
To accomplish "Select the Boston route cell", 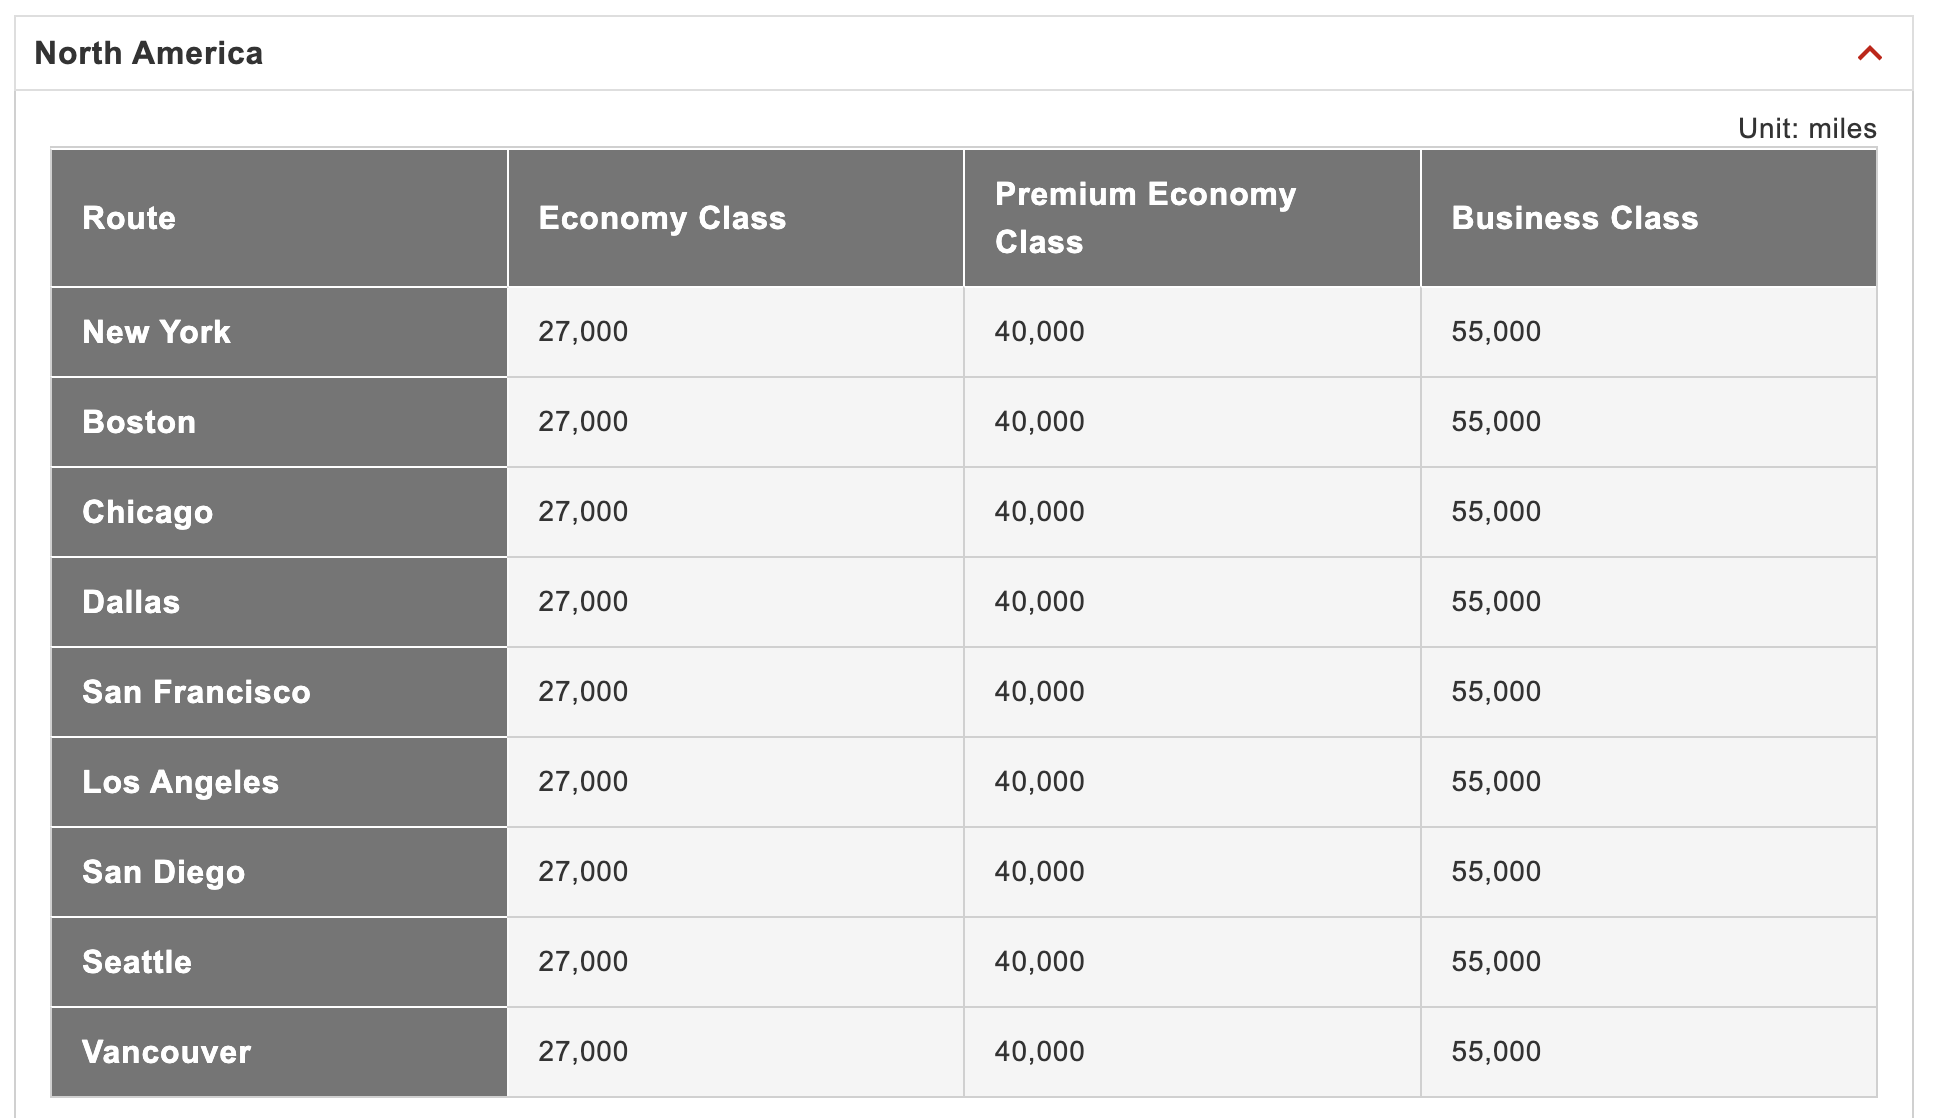I will (139, 422).
